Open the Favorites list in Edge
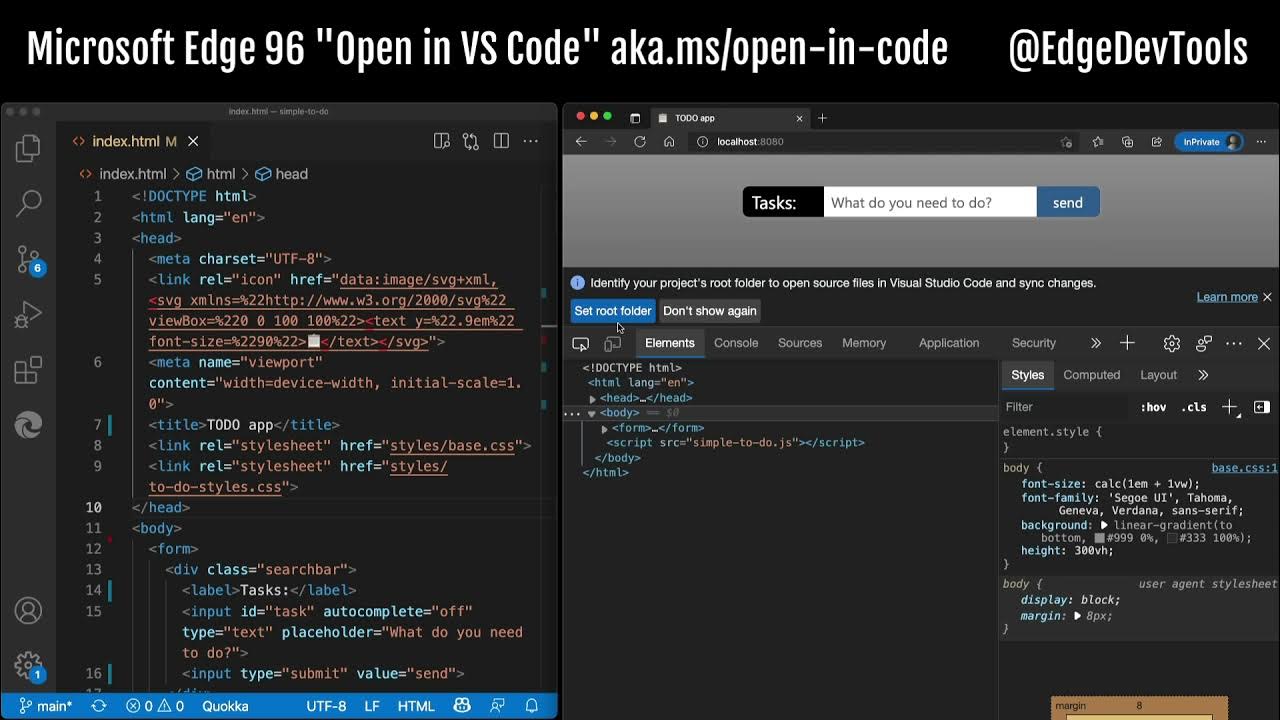Screen dimensions: 1280x720 click(x=1098, y=142)
